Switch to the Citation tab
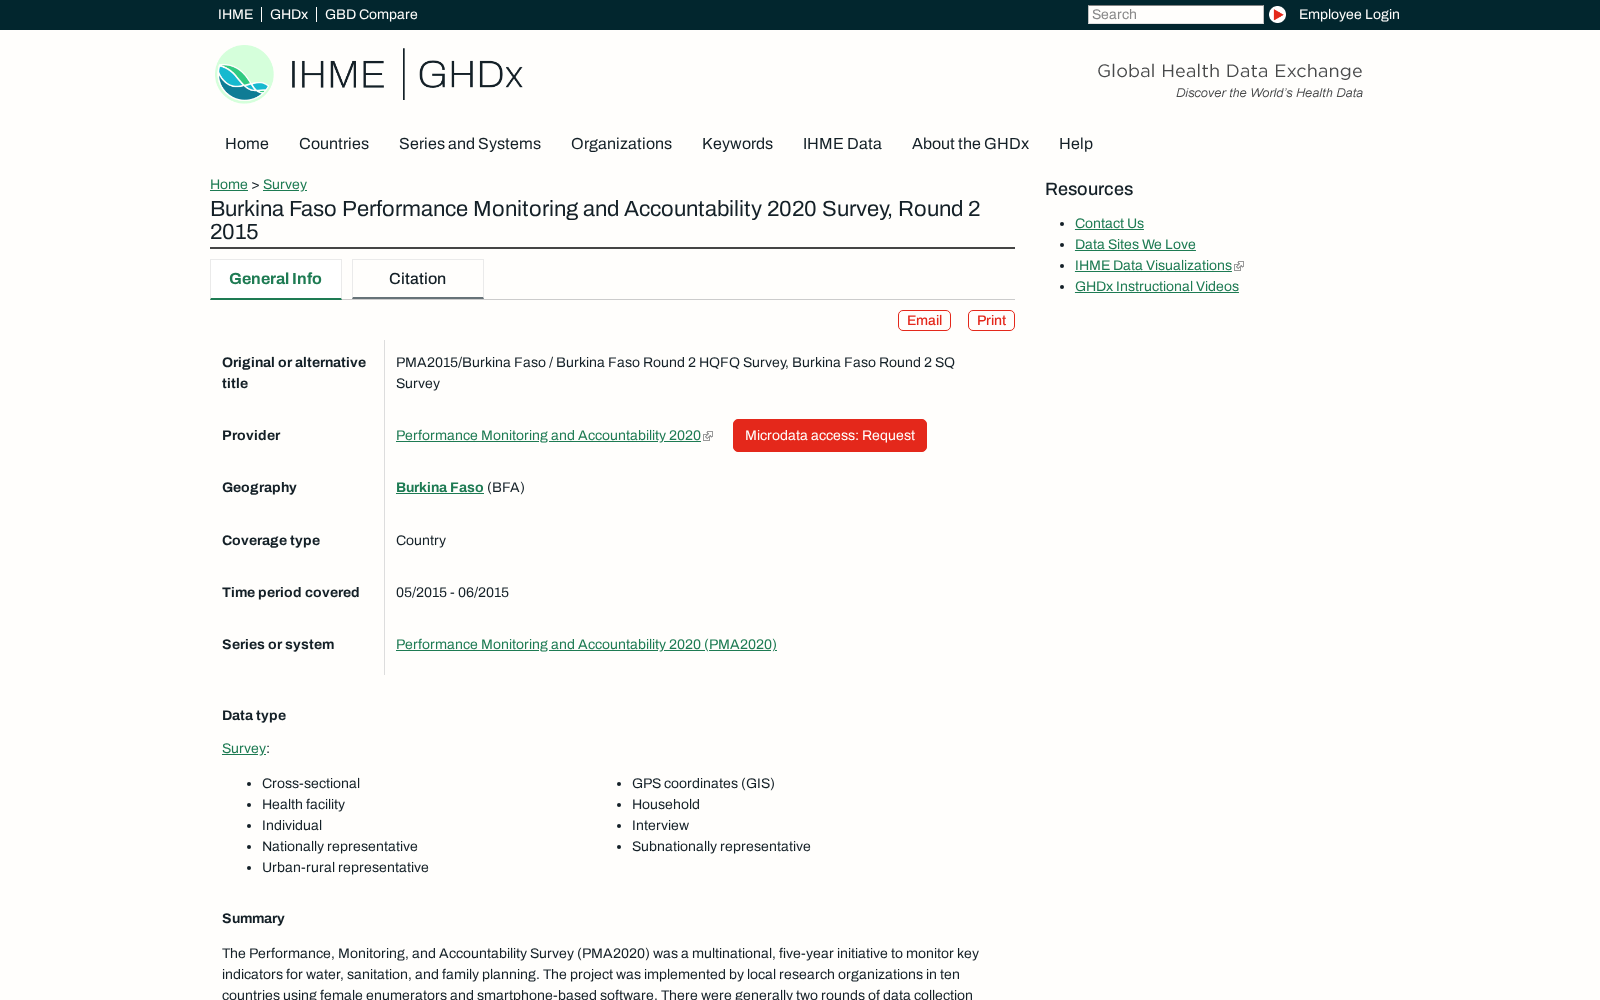 [418, 279]
